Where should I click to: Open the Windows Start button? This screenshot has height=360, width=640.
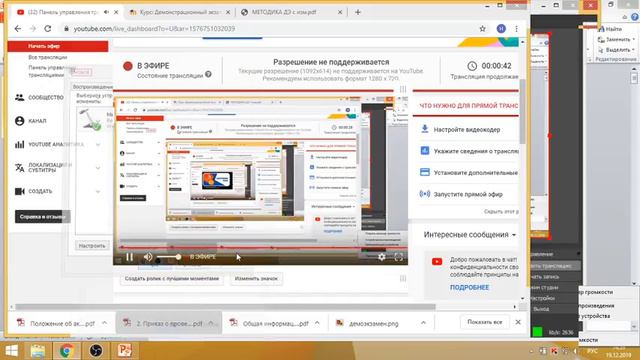(x=11, y=351)
